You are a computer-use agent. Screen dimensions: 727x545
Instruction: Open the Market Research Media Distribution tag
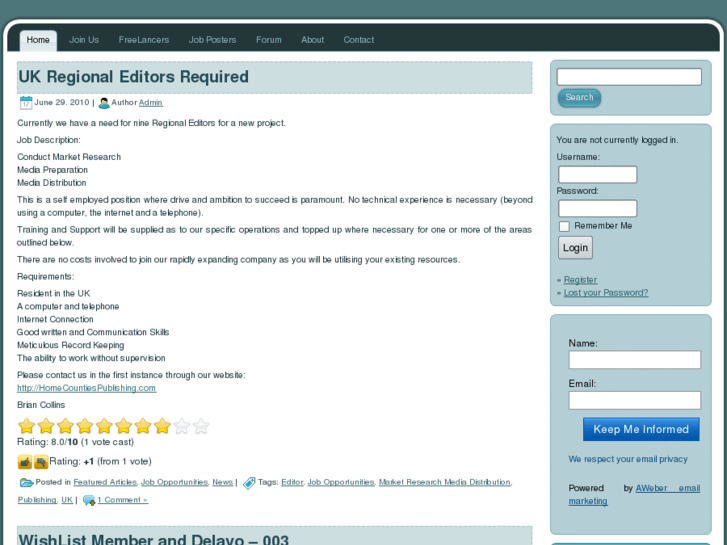click(445, 482)
